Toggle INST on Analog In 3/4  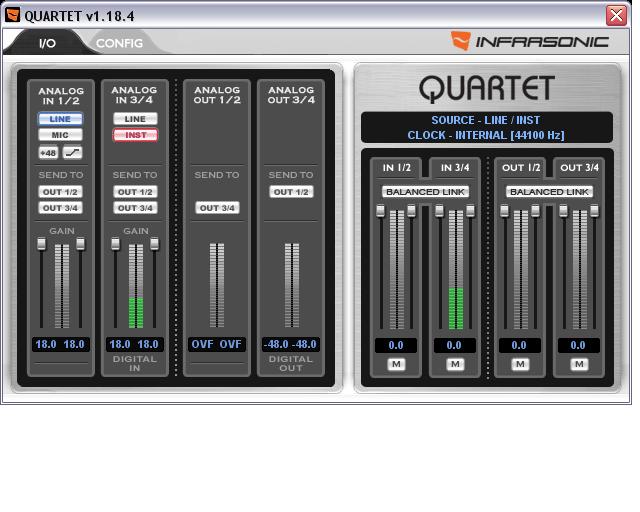click(x=135, y=135)
